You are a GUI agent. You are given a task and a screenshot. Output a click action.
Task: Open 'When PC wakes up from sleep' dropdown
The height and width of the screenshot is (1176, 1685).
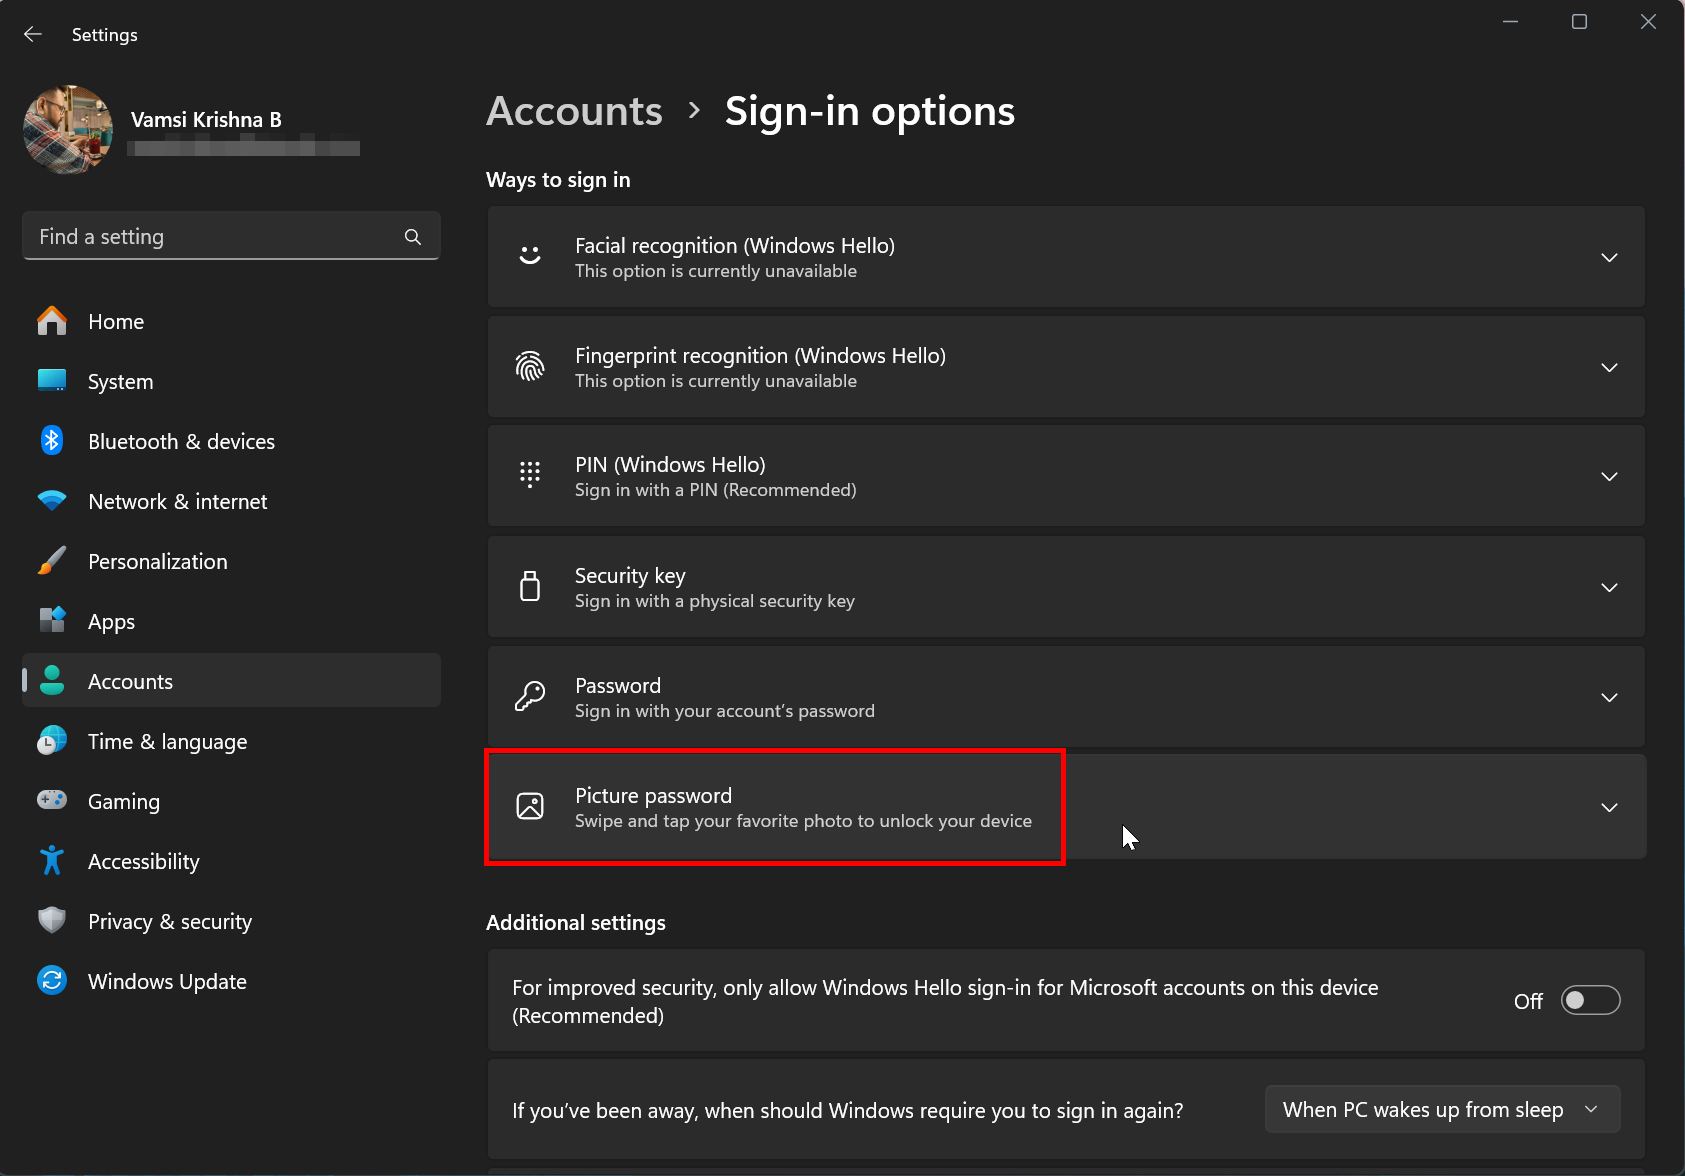[x=1442, y=1109]
